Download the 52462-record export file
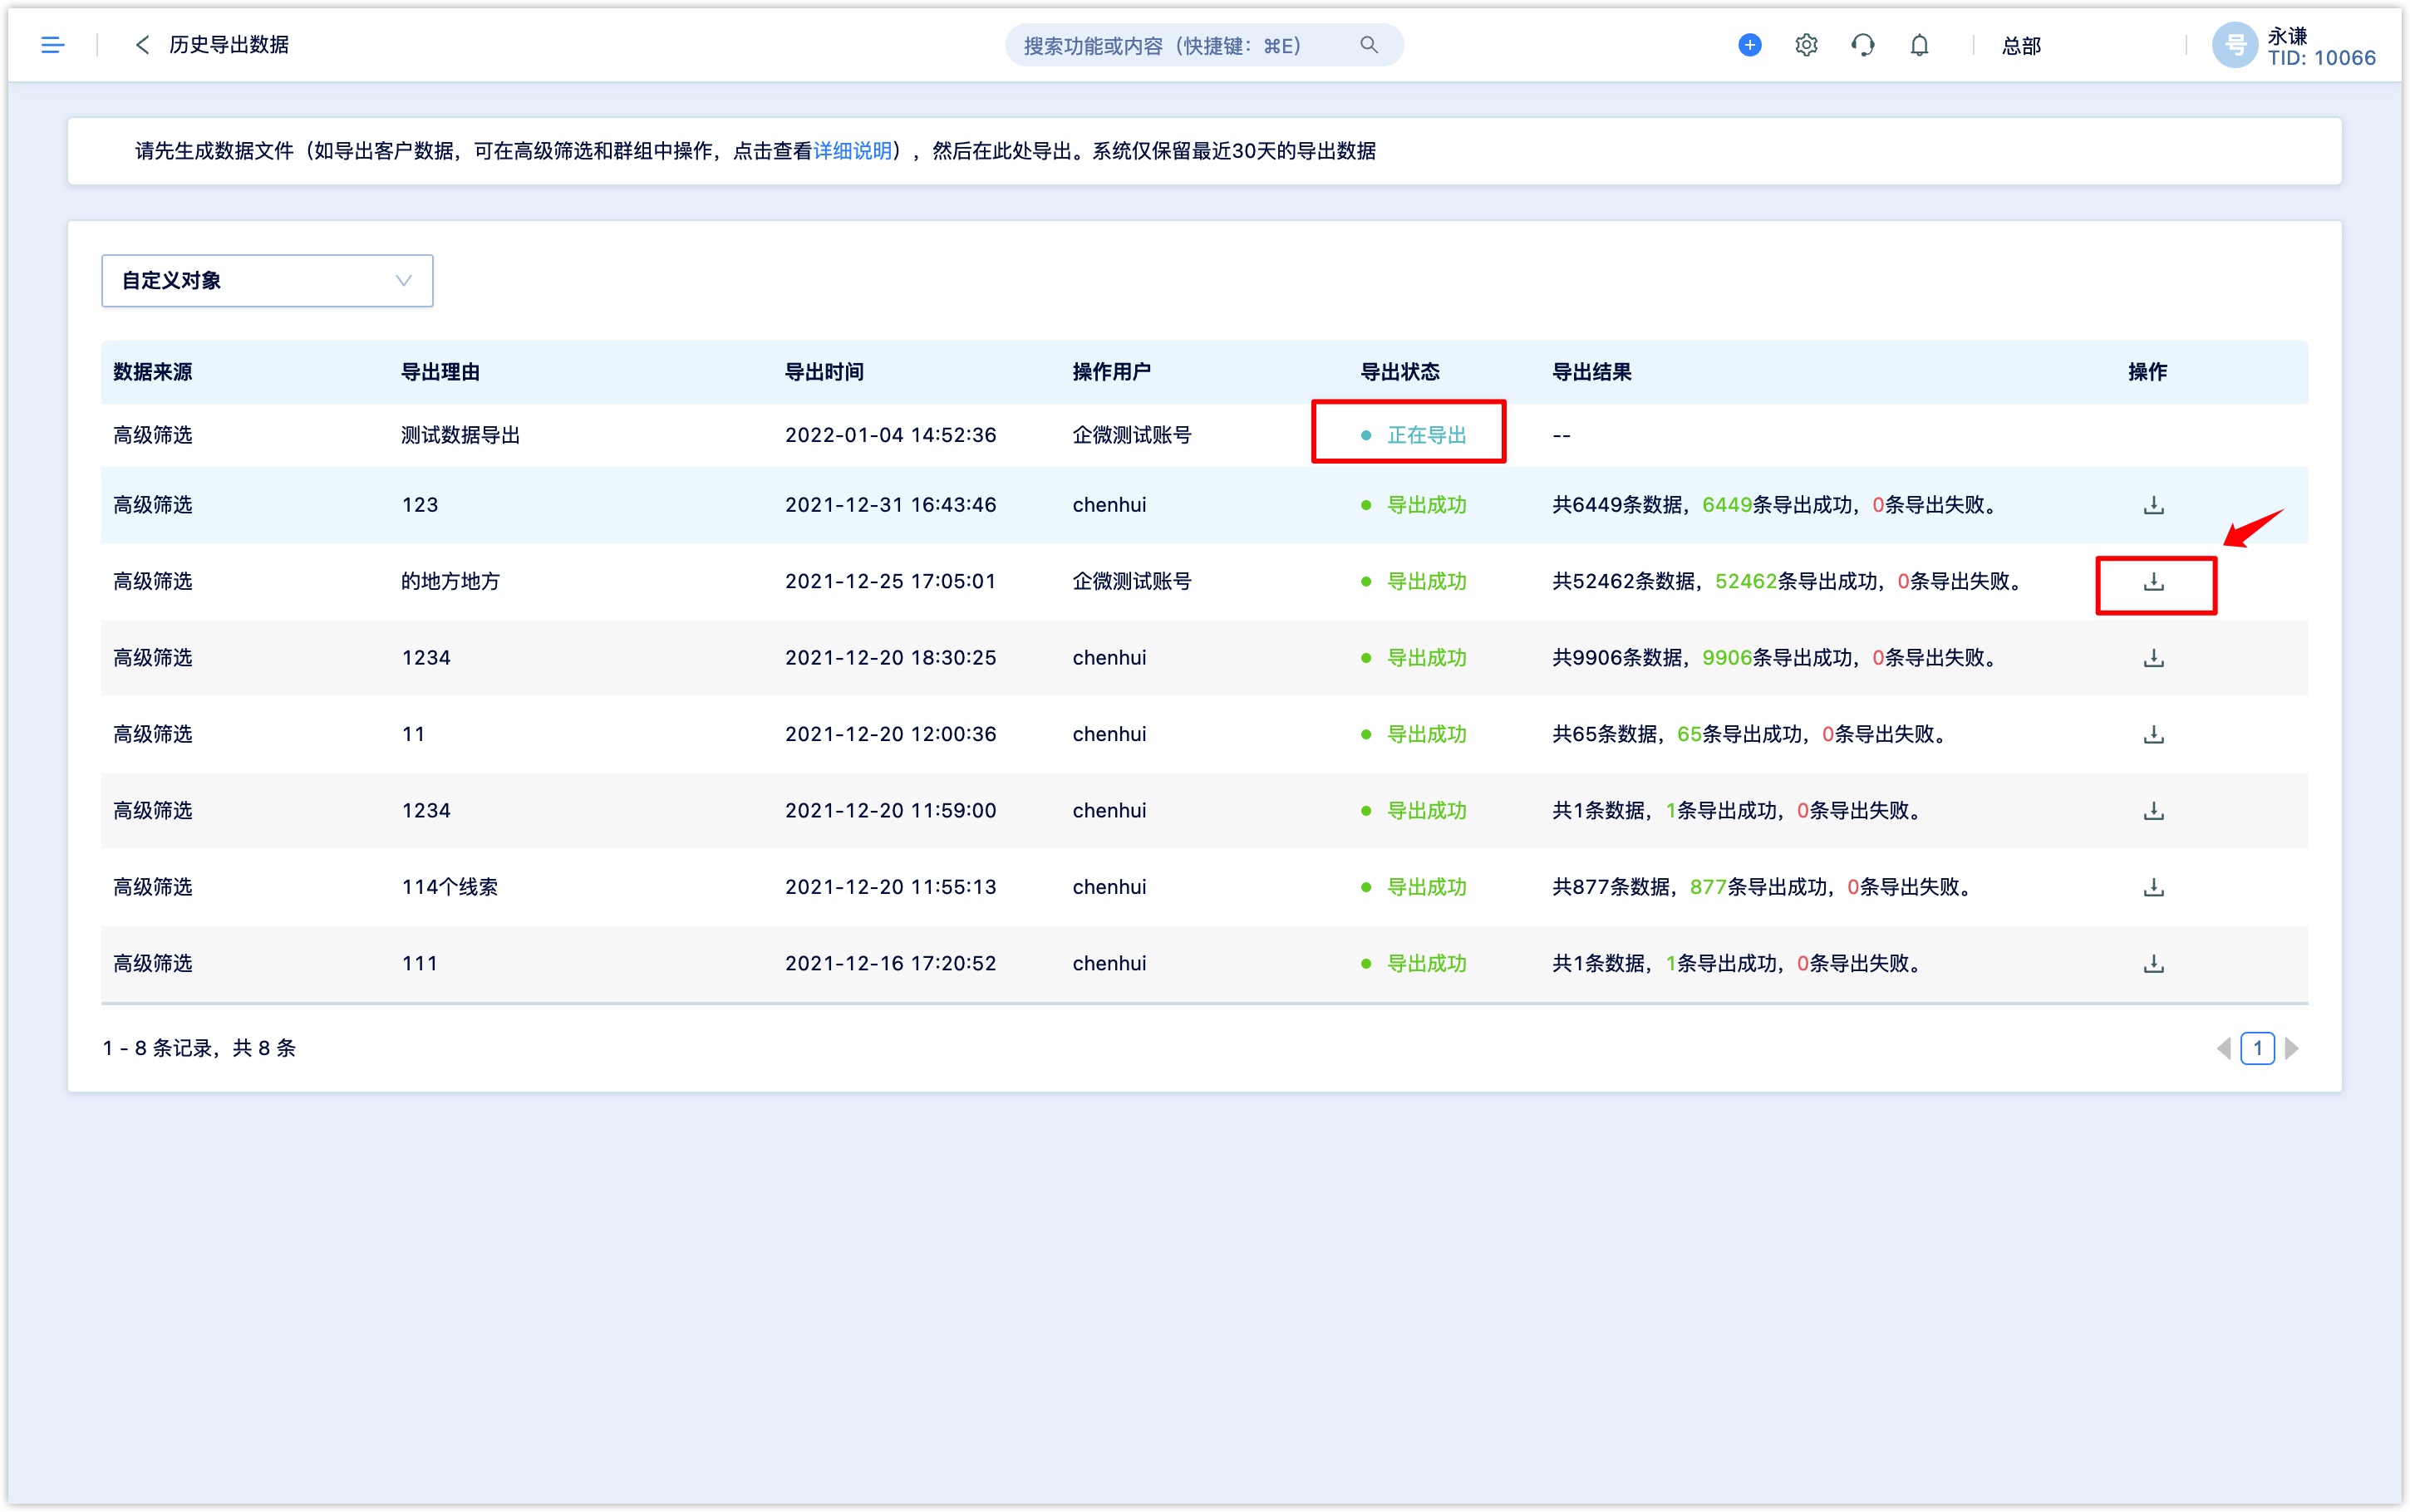This screenshot has height=1512, width=2410. (x=2153, y=581)
